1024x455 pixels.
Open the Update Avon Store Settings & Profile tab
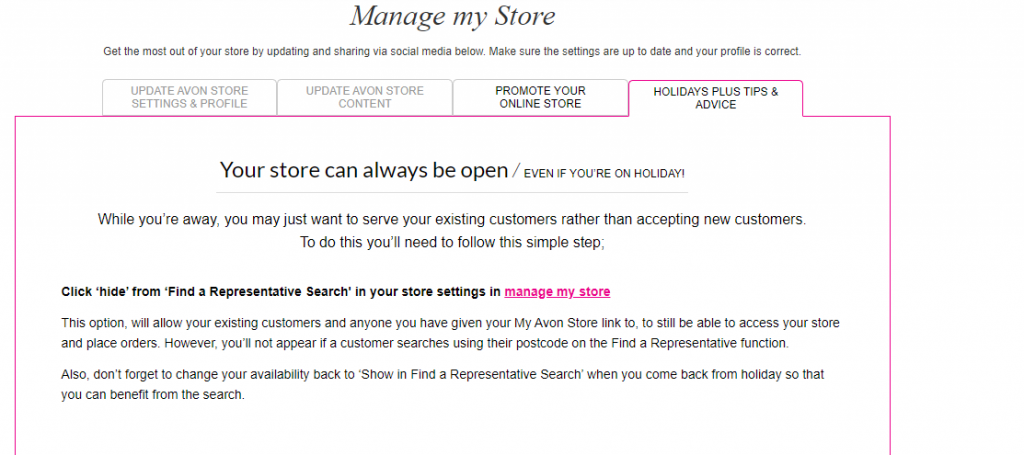[189, 97]
